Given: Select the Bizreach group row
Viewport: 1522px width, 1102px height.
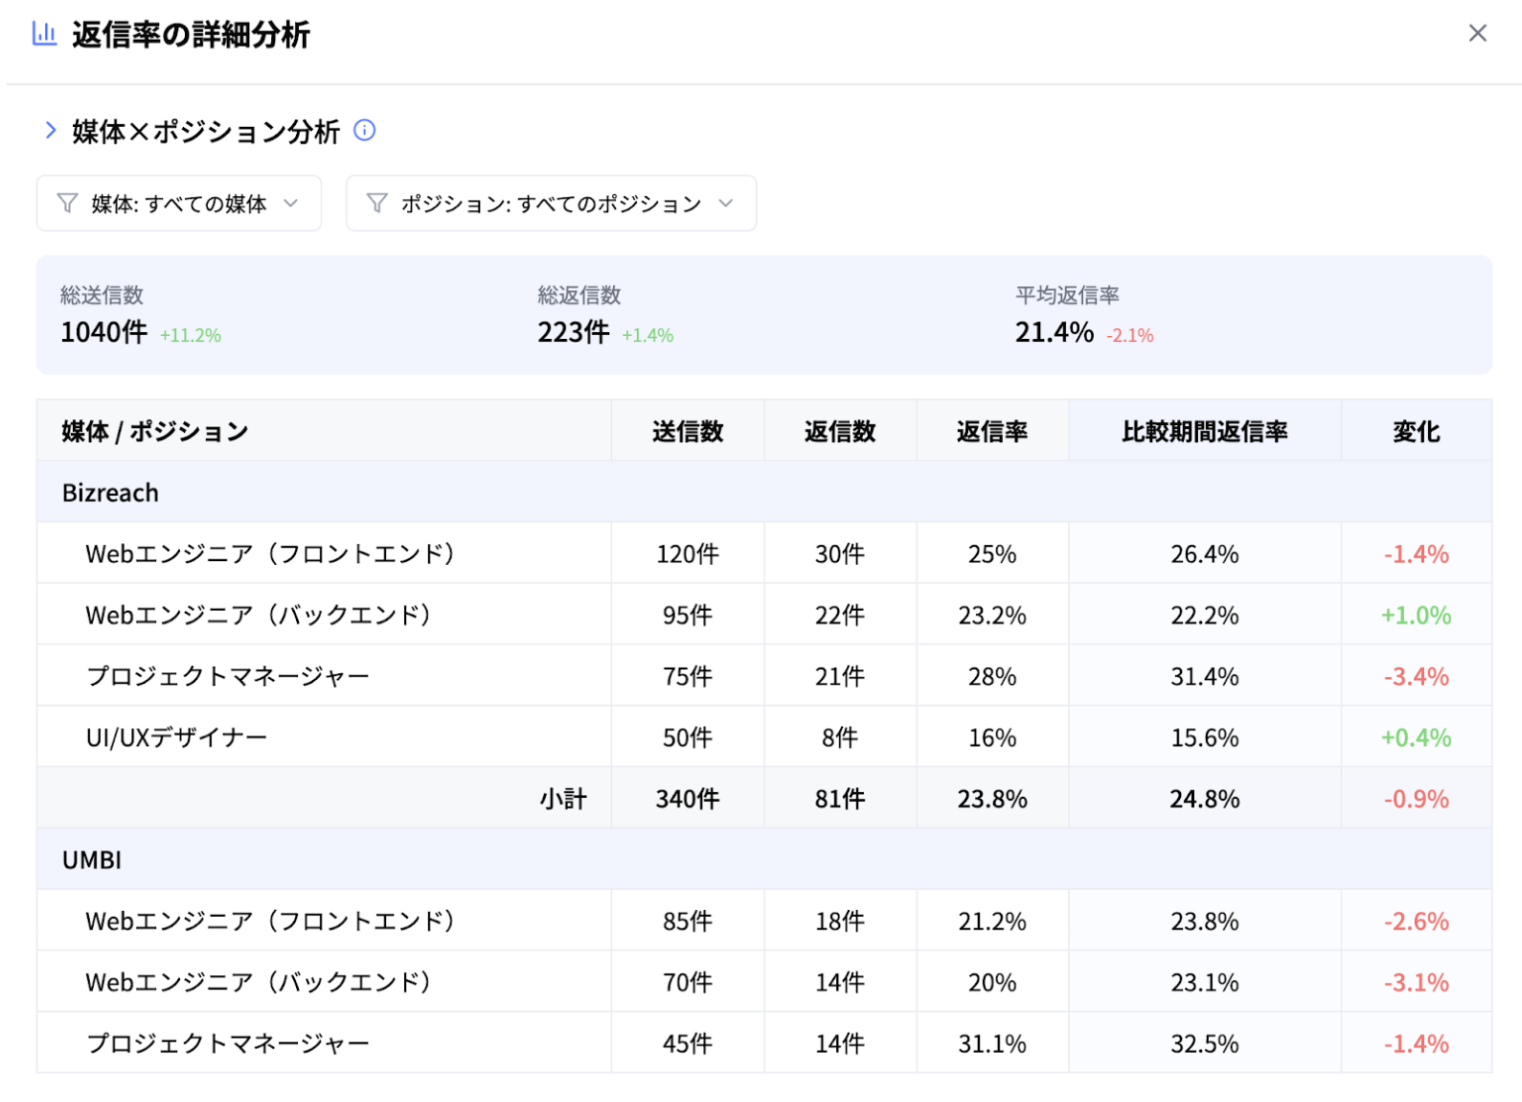Looking at the screenshot, I should [111, 493].
